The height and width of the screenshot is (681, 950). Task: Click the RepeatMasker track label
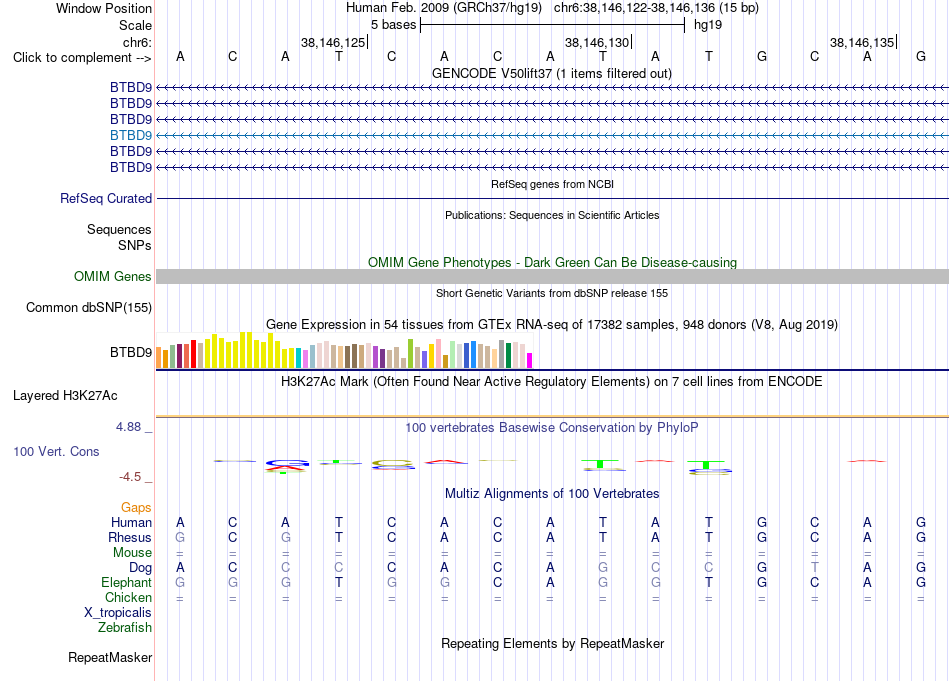click(110, 657)
